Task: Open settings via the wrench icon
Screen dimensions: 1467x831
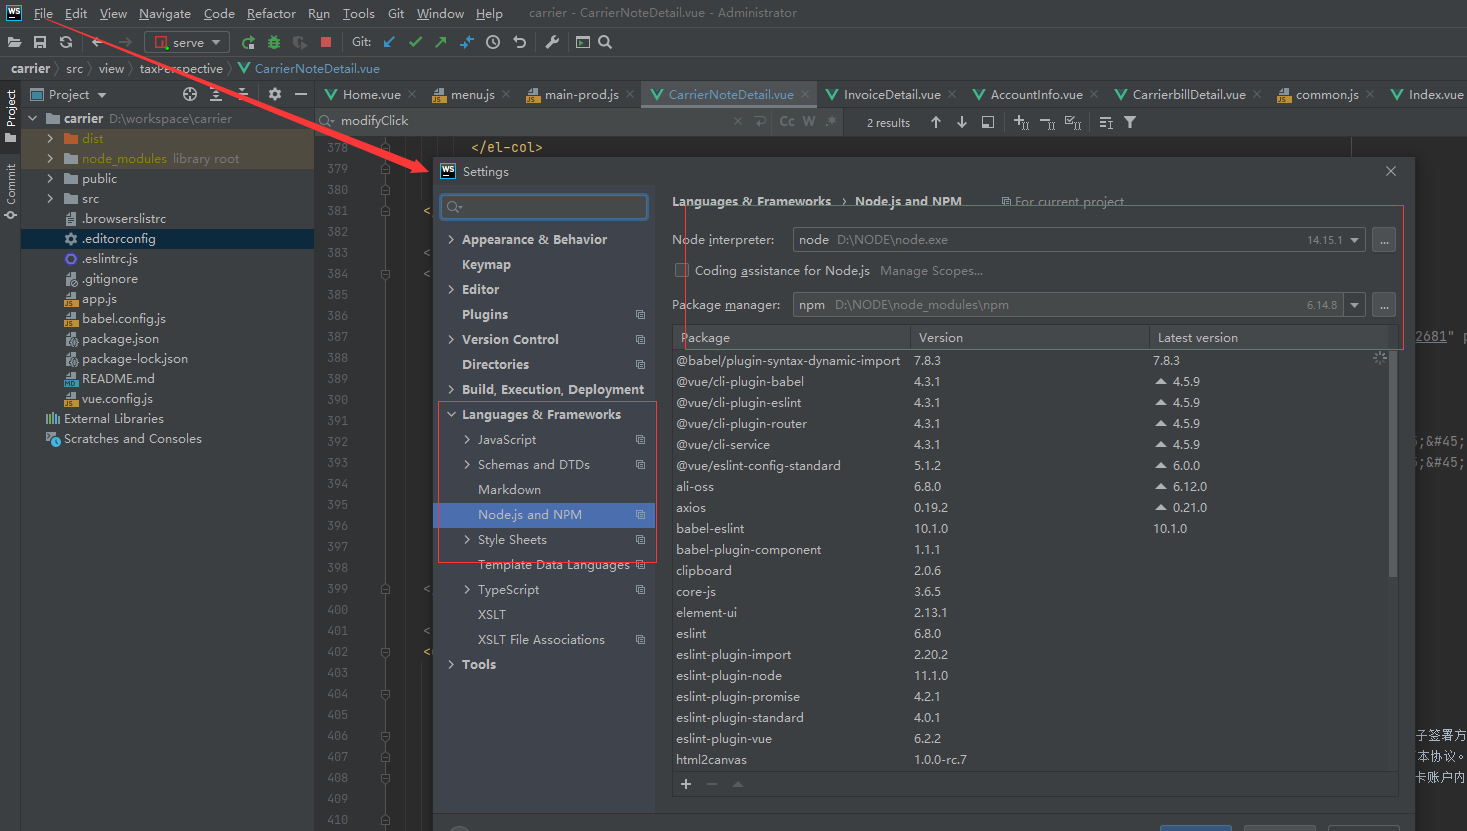Action: pos(552,42)
